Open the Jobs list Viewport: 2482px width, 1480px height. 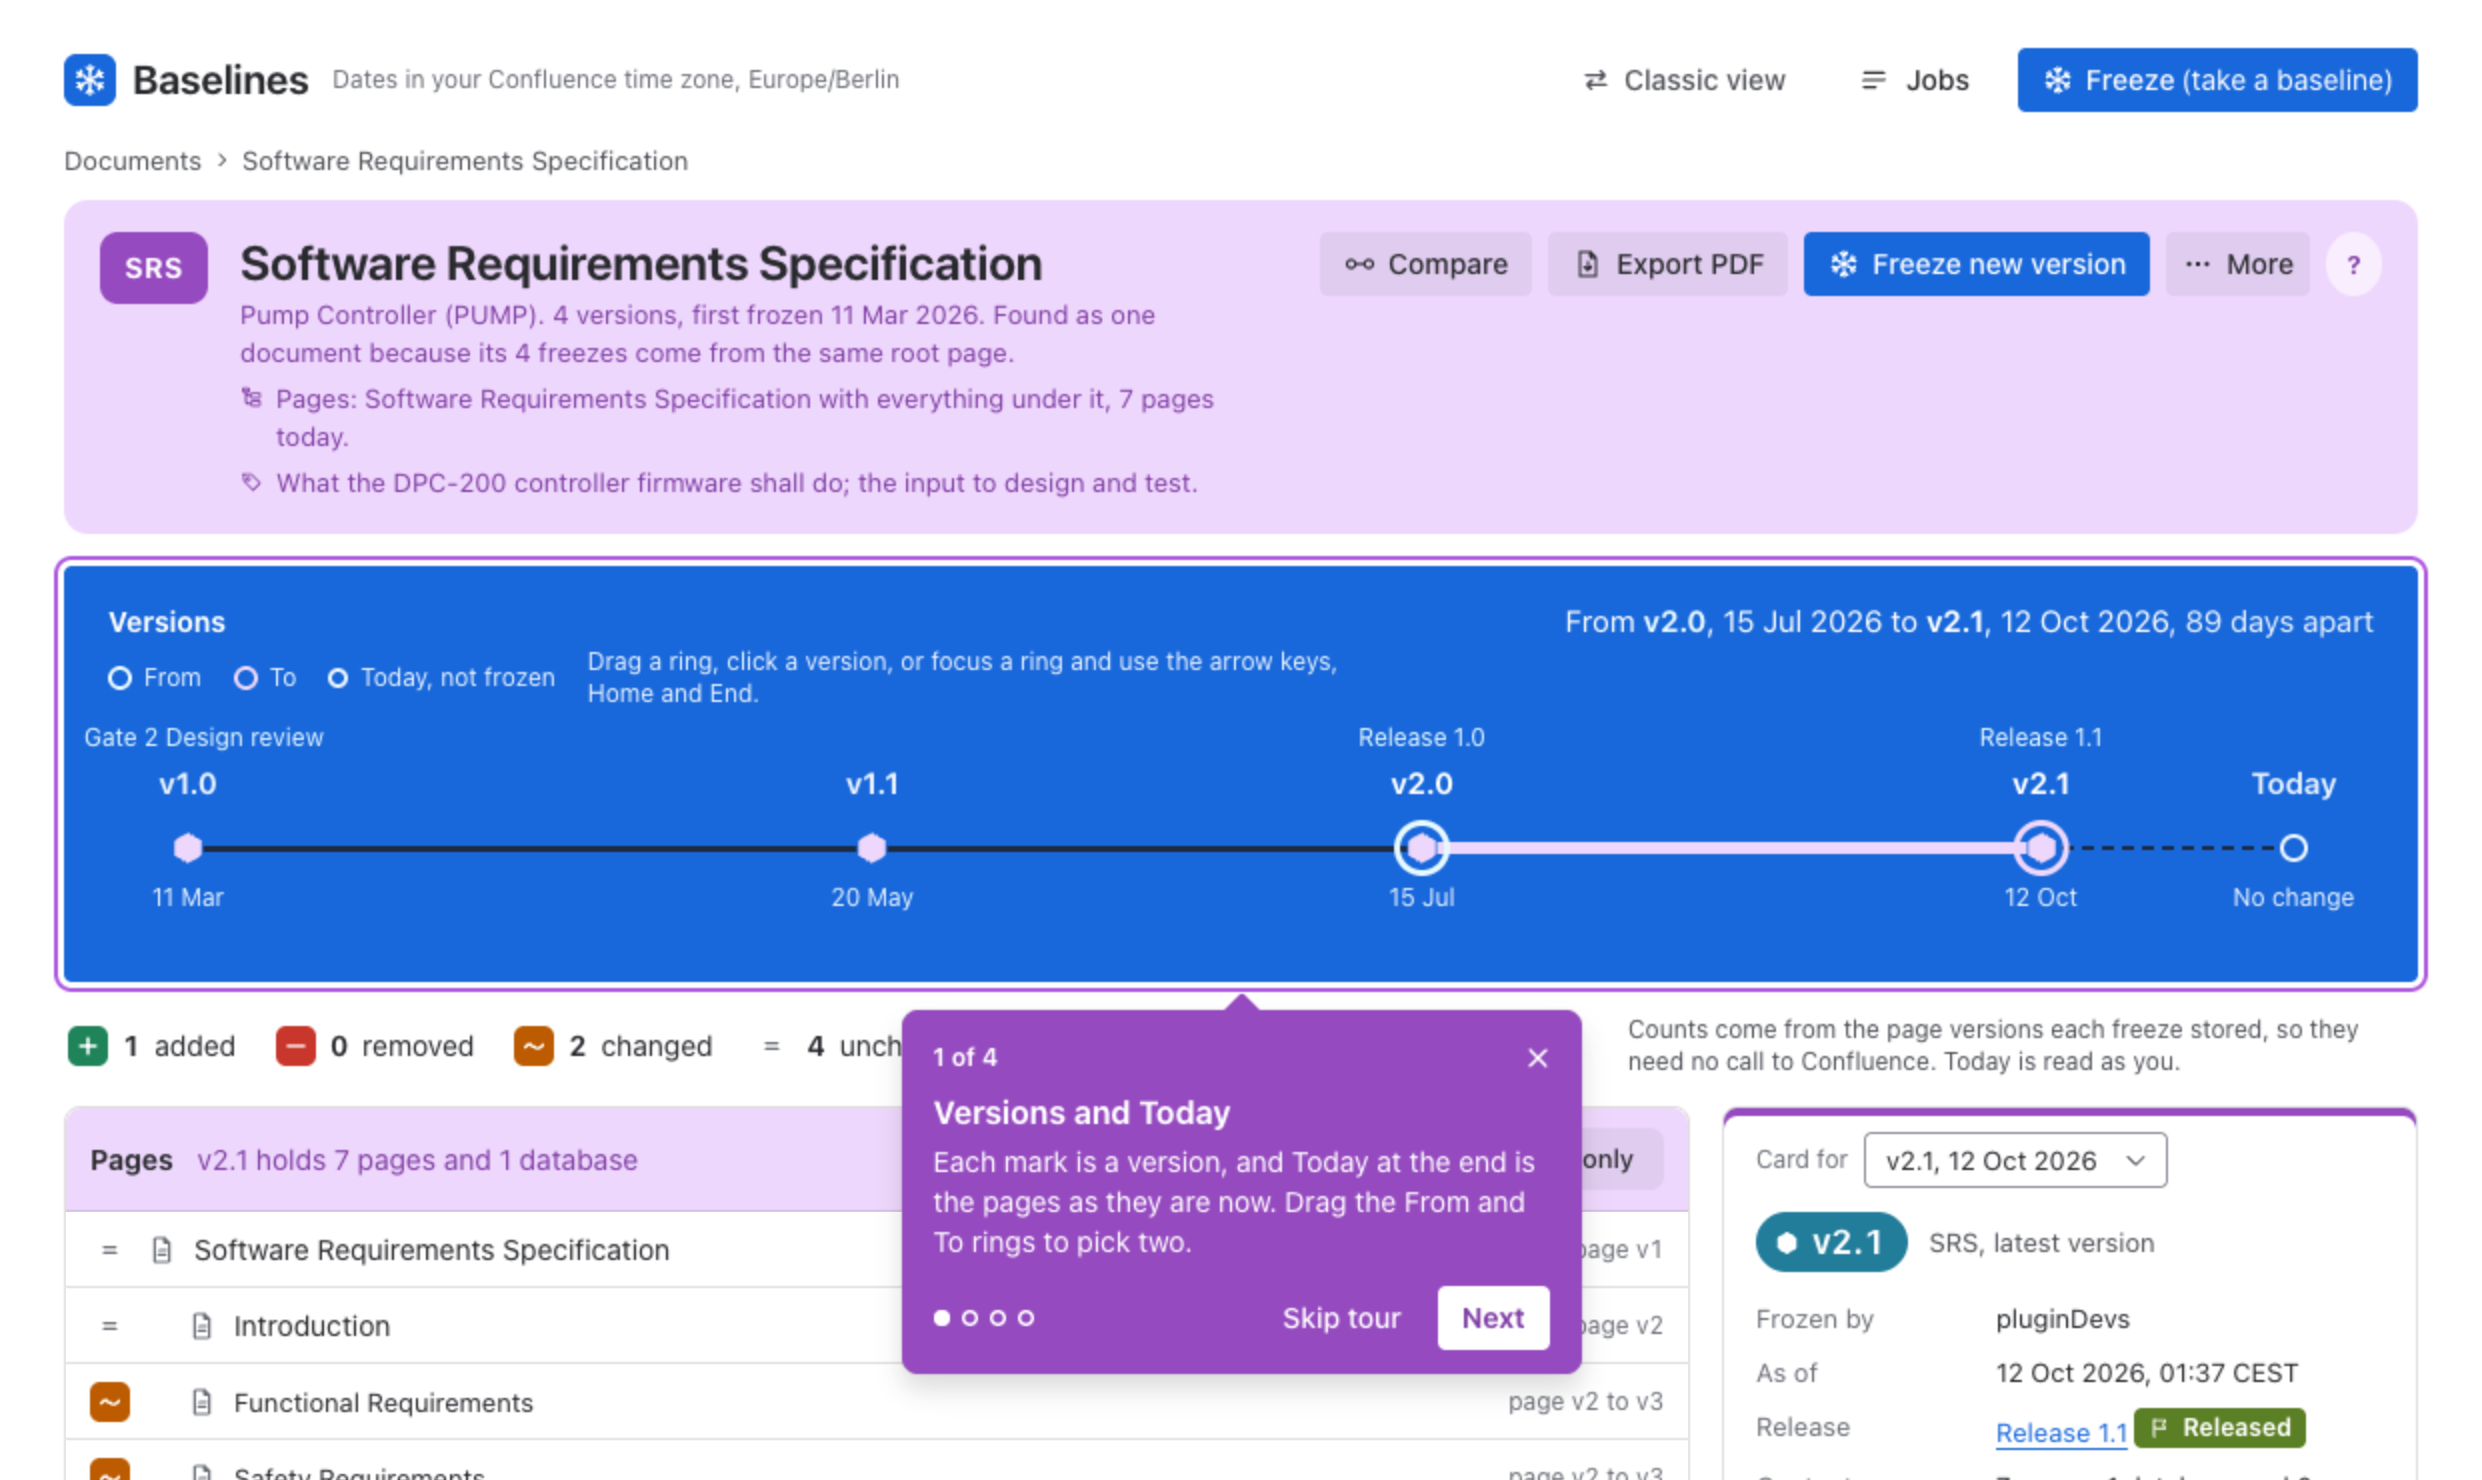point(1914,80)
